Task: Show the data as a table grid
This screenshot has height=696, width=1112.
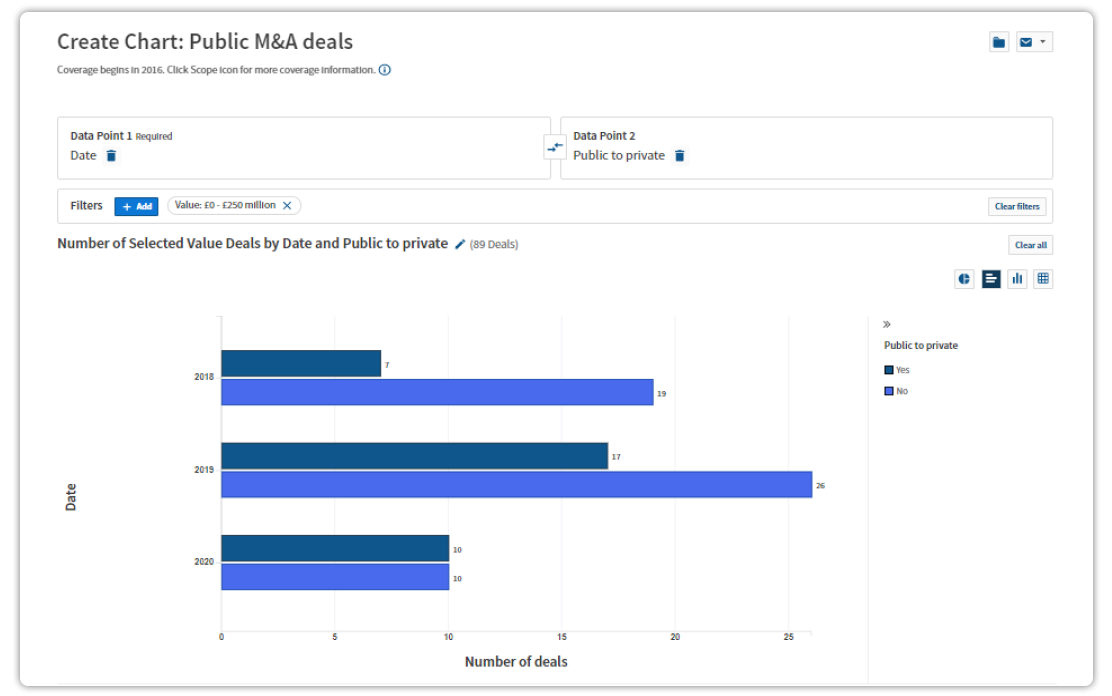Action: [x=1043, y=279]
